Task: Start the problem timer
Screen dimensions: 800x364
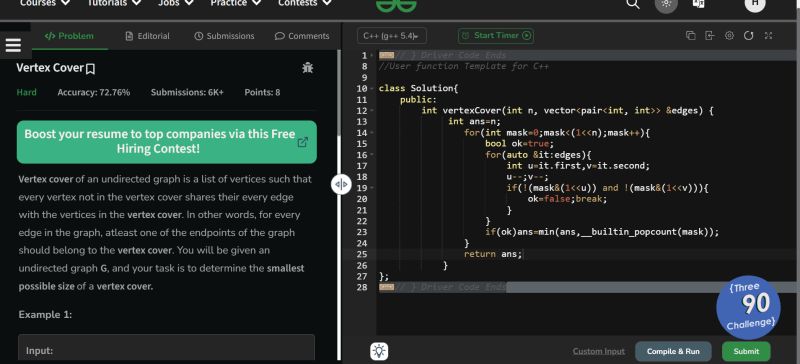Action: [x=496, y=36]
